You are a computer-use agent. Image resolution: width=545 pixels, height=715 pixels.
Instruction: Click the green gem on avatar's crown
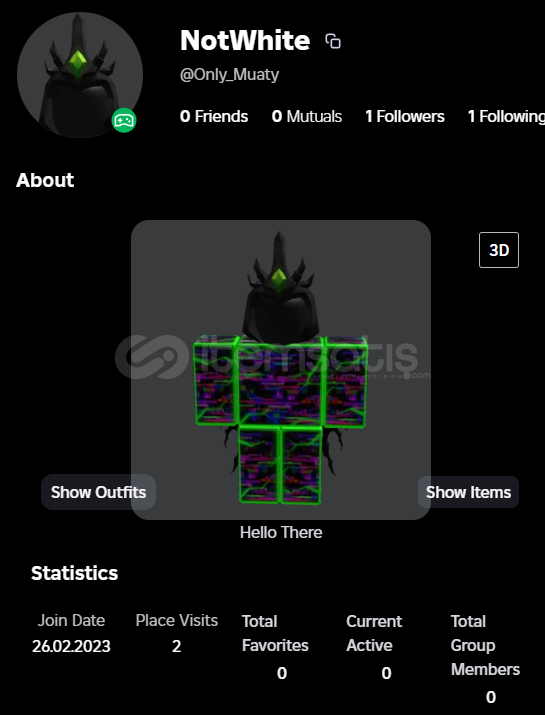click(278, 280)
